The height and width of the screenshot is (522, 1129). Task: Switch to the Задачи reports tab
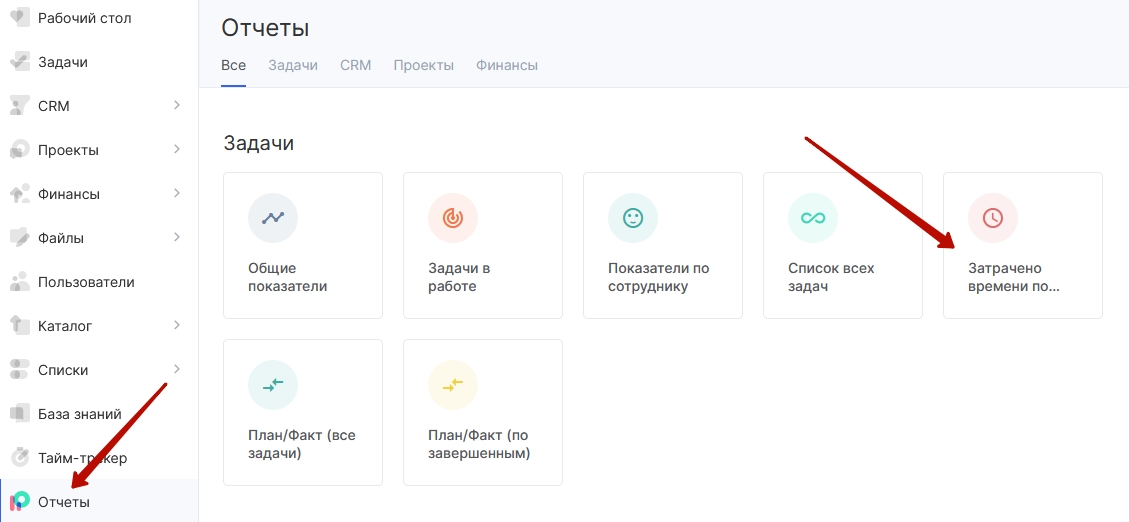pos(293,66)
